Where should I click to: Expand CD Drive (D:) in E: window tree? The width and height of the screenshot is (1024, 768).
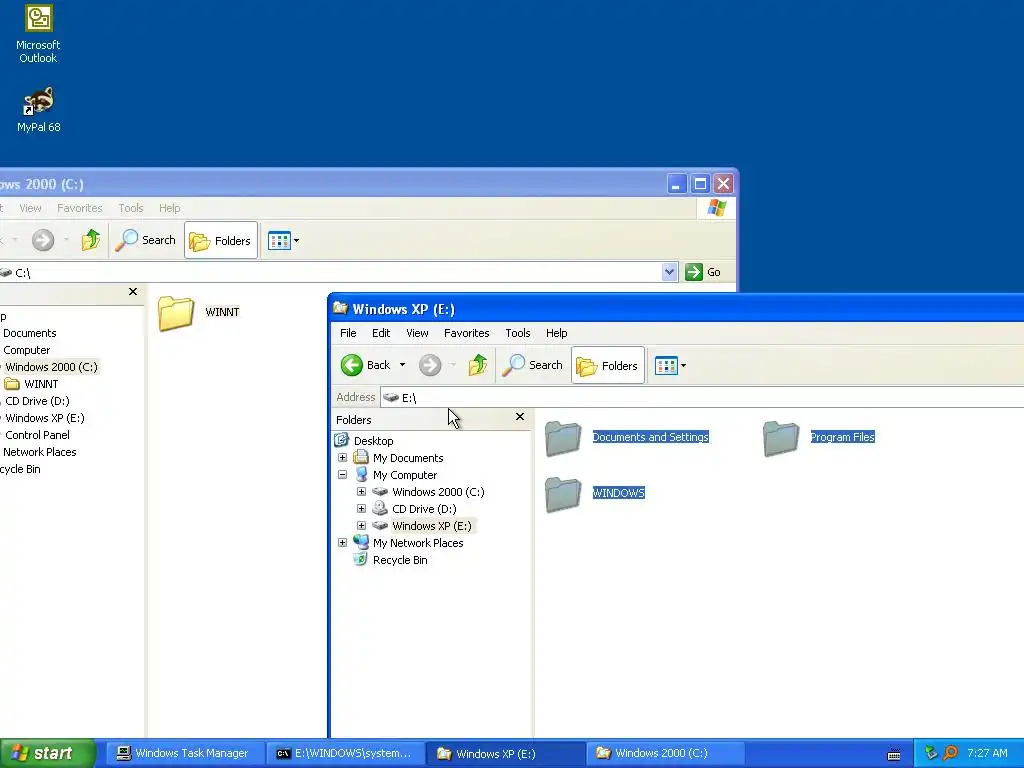[x=361, y=509]
